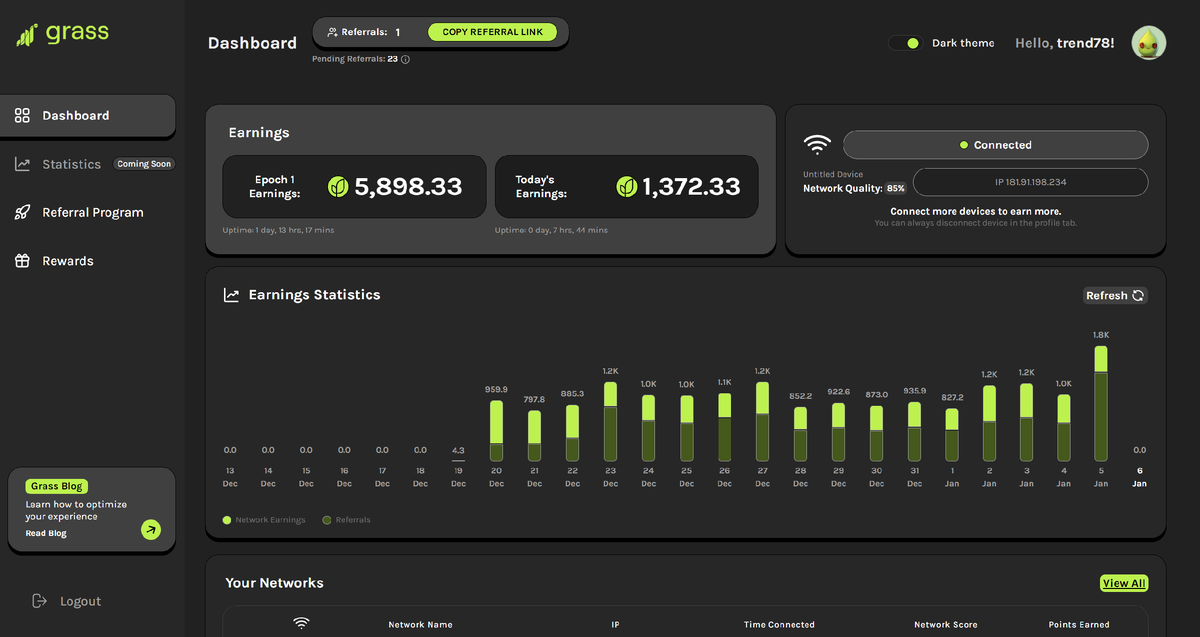Click the IP 181.91.198.234 field
This screenshot has width=1200, height=637.
coord(1030,182)
